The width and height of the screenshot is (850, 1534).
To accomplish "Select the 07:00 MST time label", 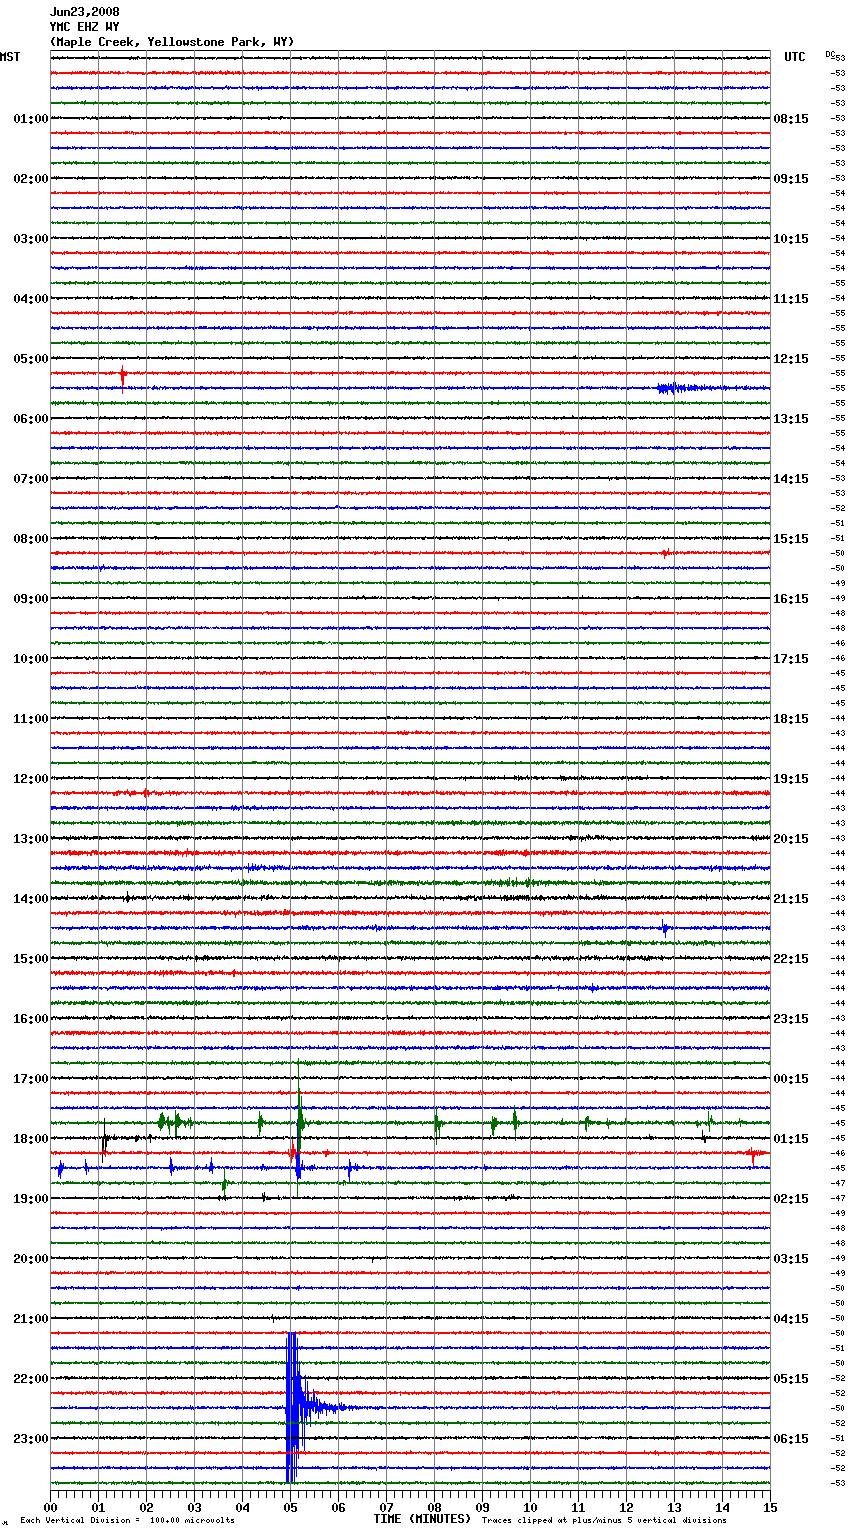I will (31, 479).
